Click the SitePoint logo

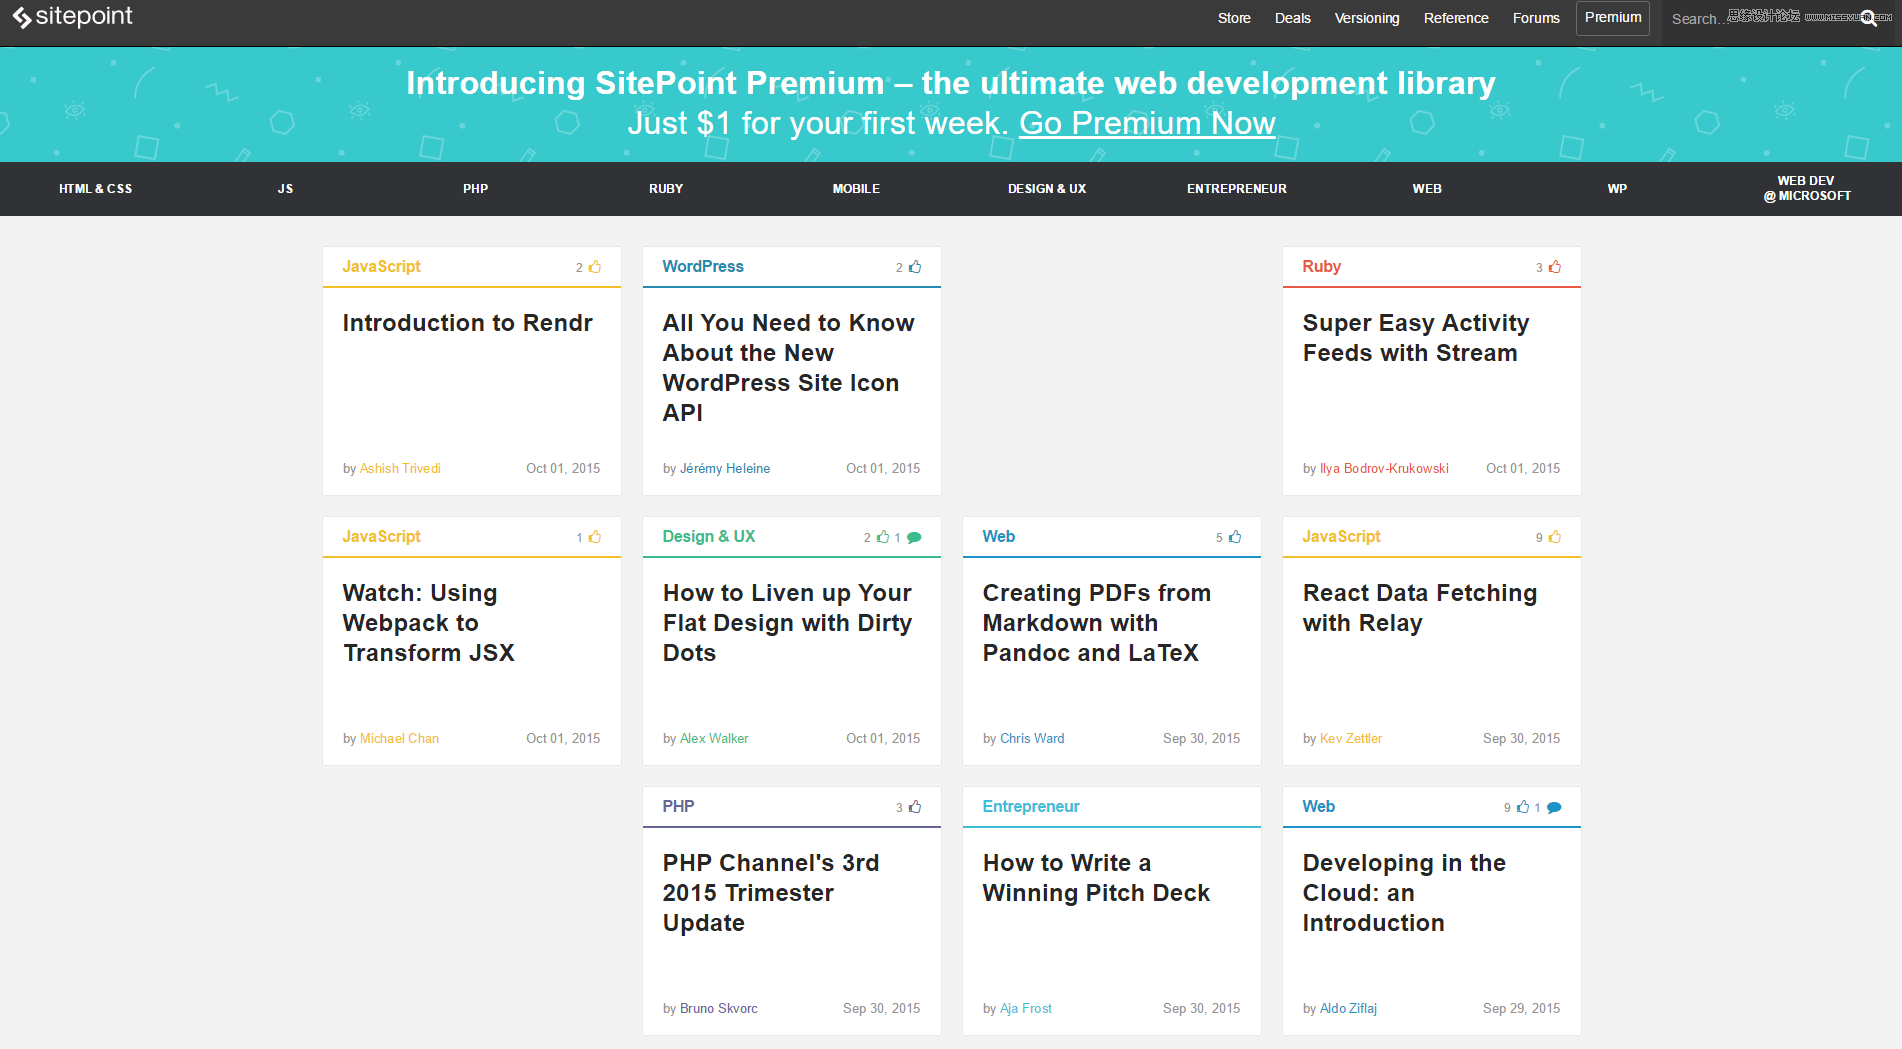click(72, 17)
